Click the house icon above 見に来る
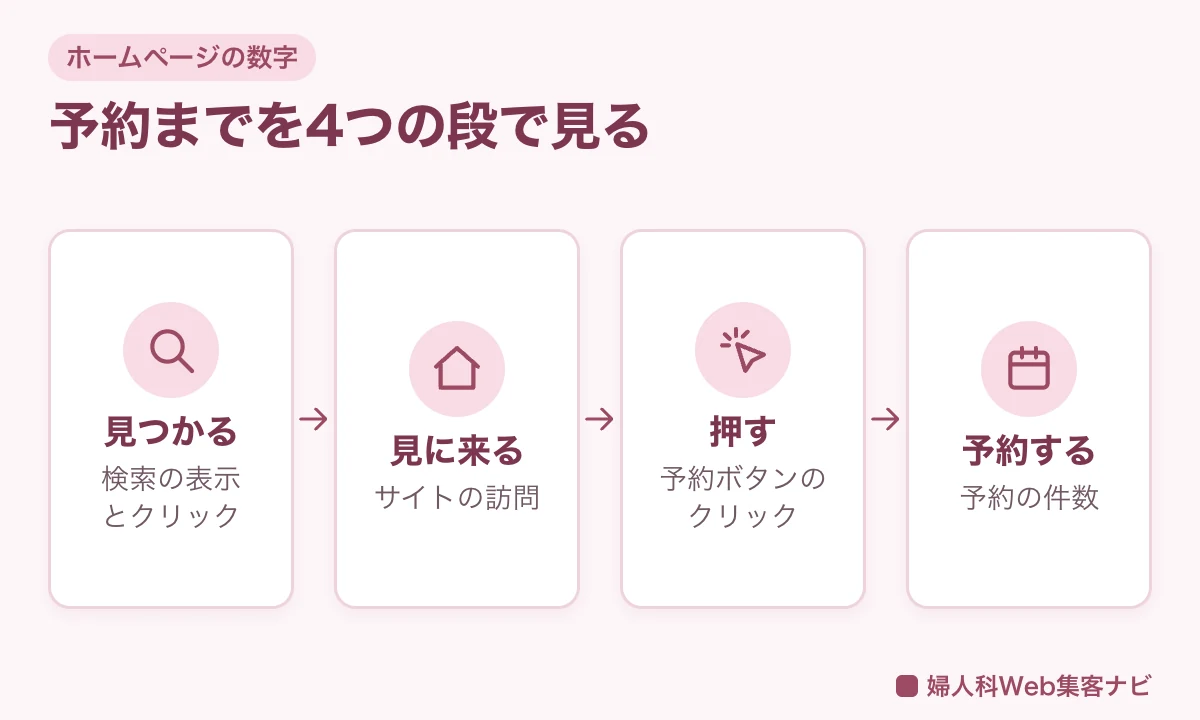 tap(457, 368)
